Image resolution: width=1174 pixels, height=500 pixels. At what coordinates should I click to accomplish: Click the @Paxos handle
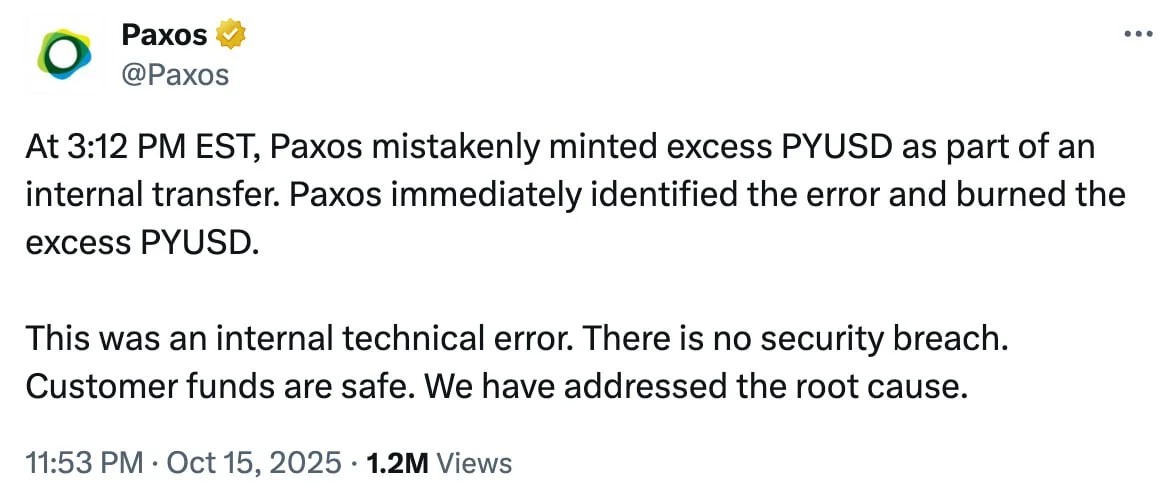coord(175,74)
